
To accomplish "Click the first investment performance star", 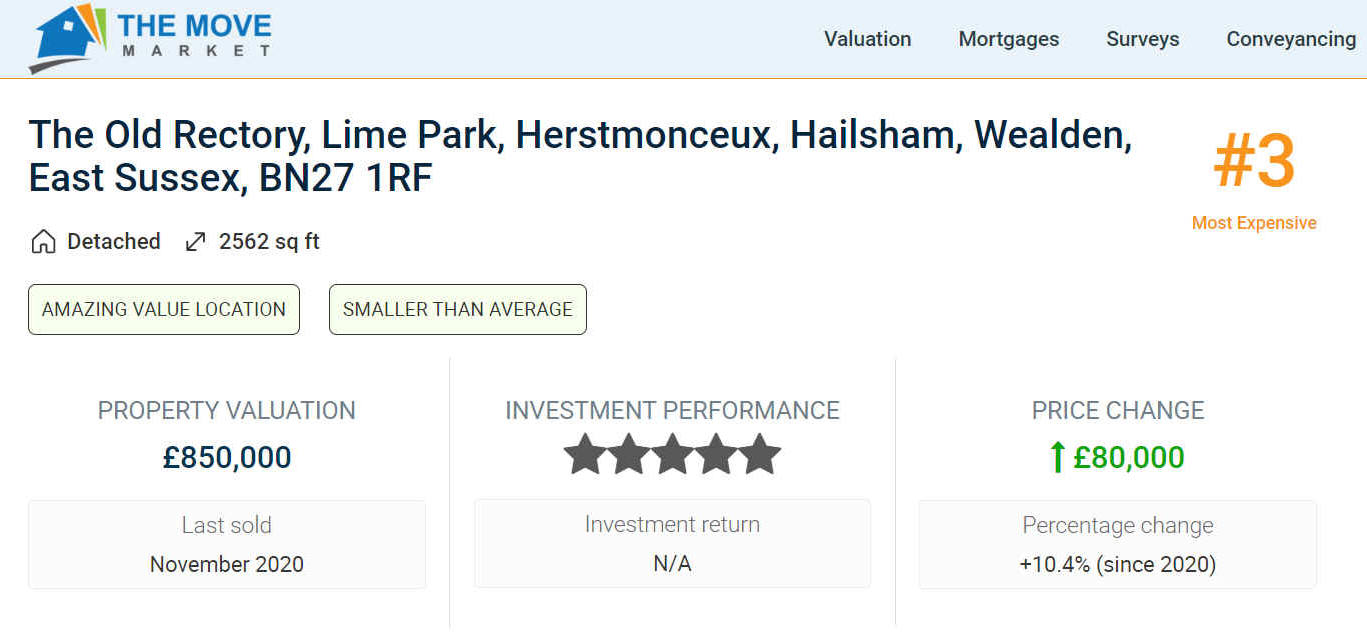I will (x=585, y=455).
